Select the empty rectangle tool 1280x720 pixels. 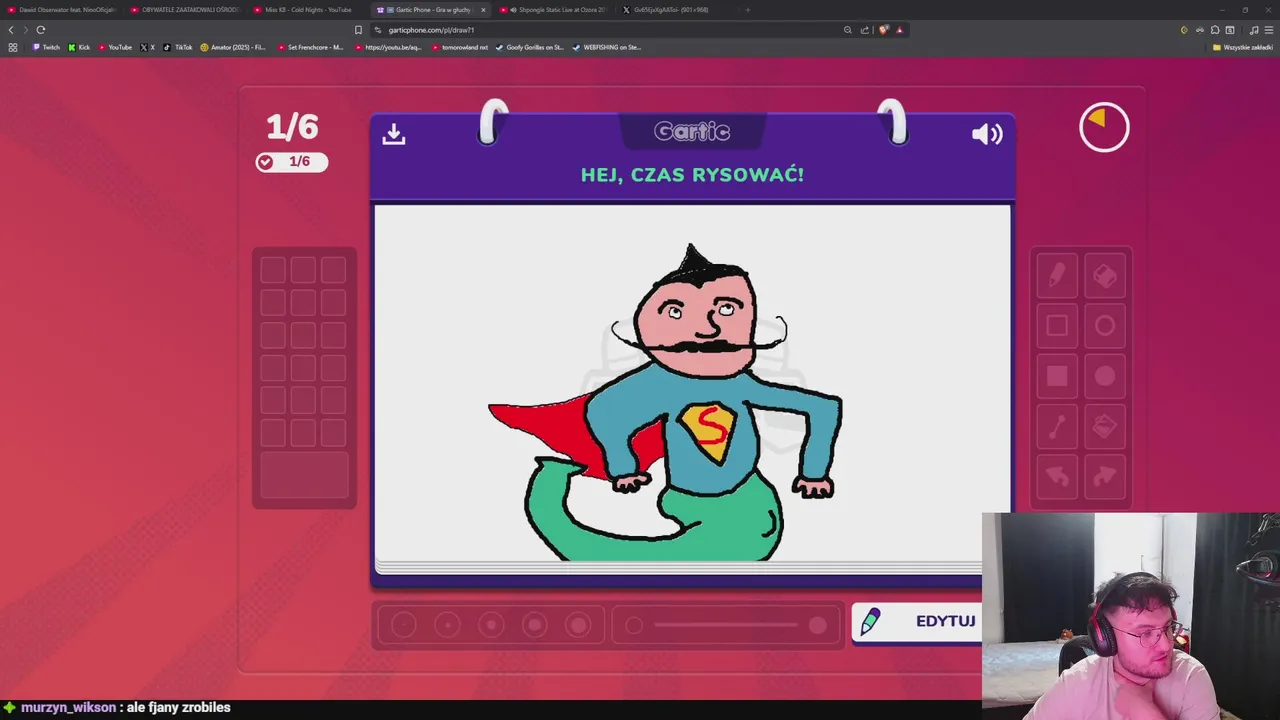coord(1057,326)
